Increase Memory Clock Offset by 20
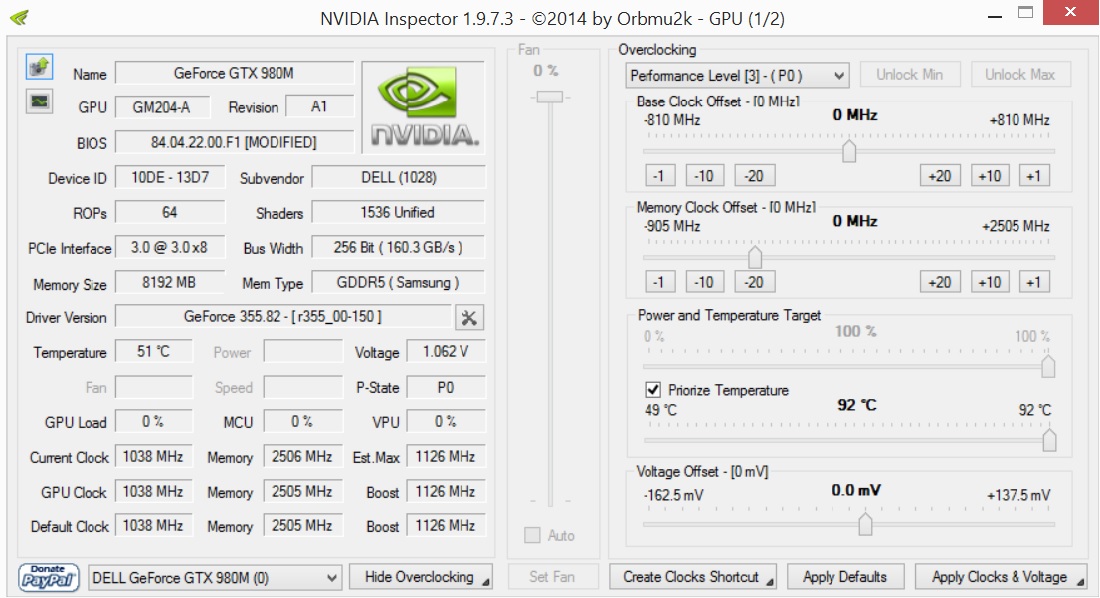1100x598 pixels. pos(940,282)
